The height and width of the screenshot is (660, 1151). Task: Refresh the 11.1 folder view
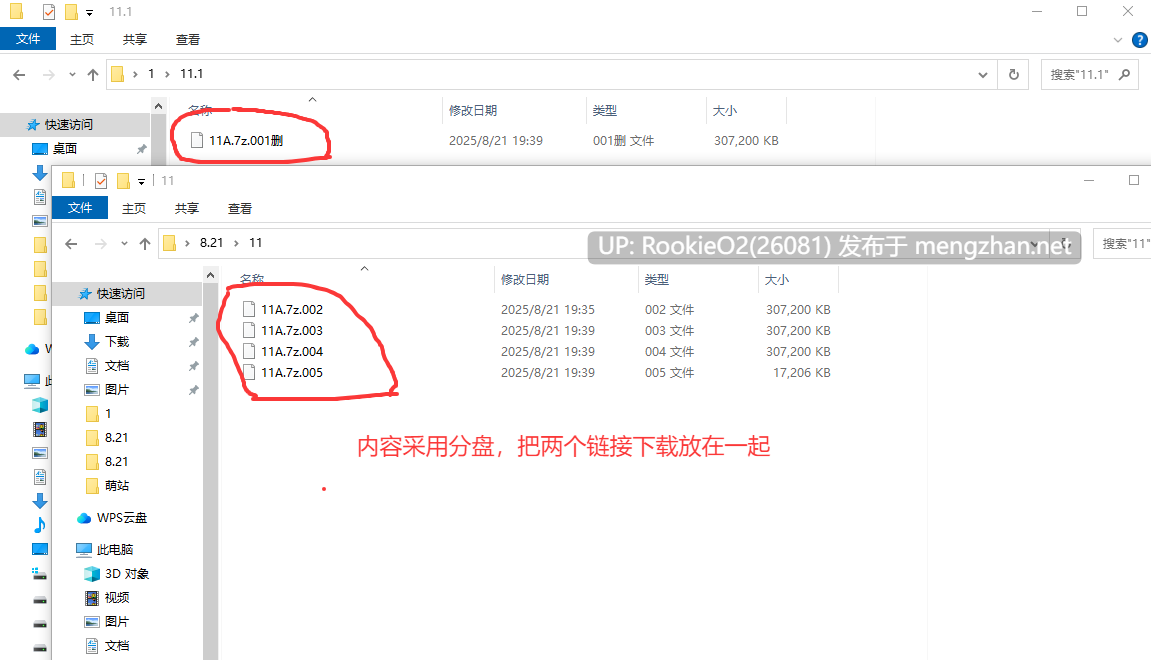(x=1014, y=74)
